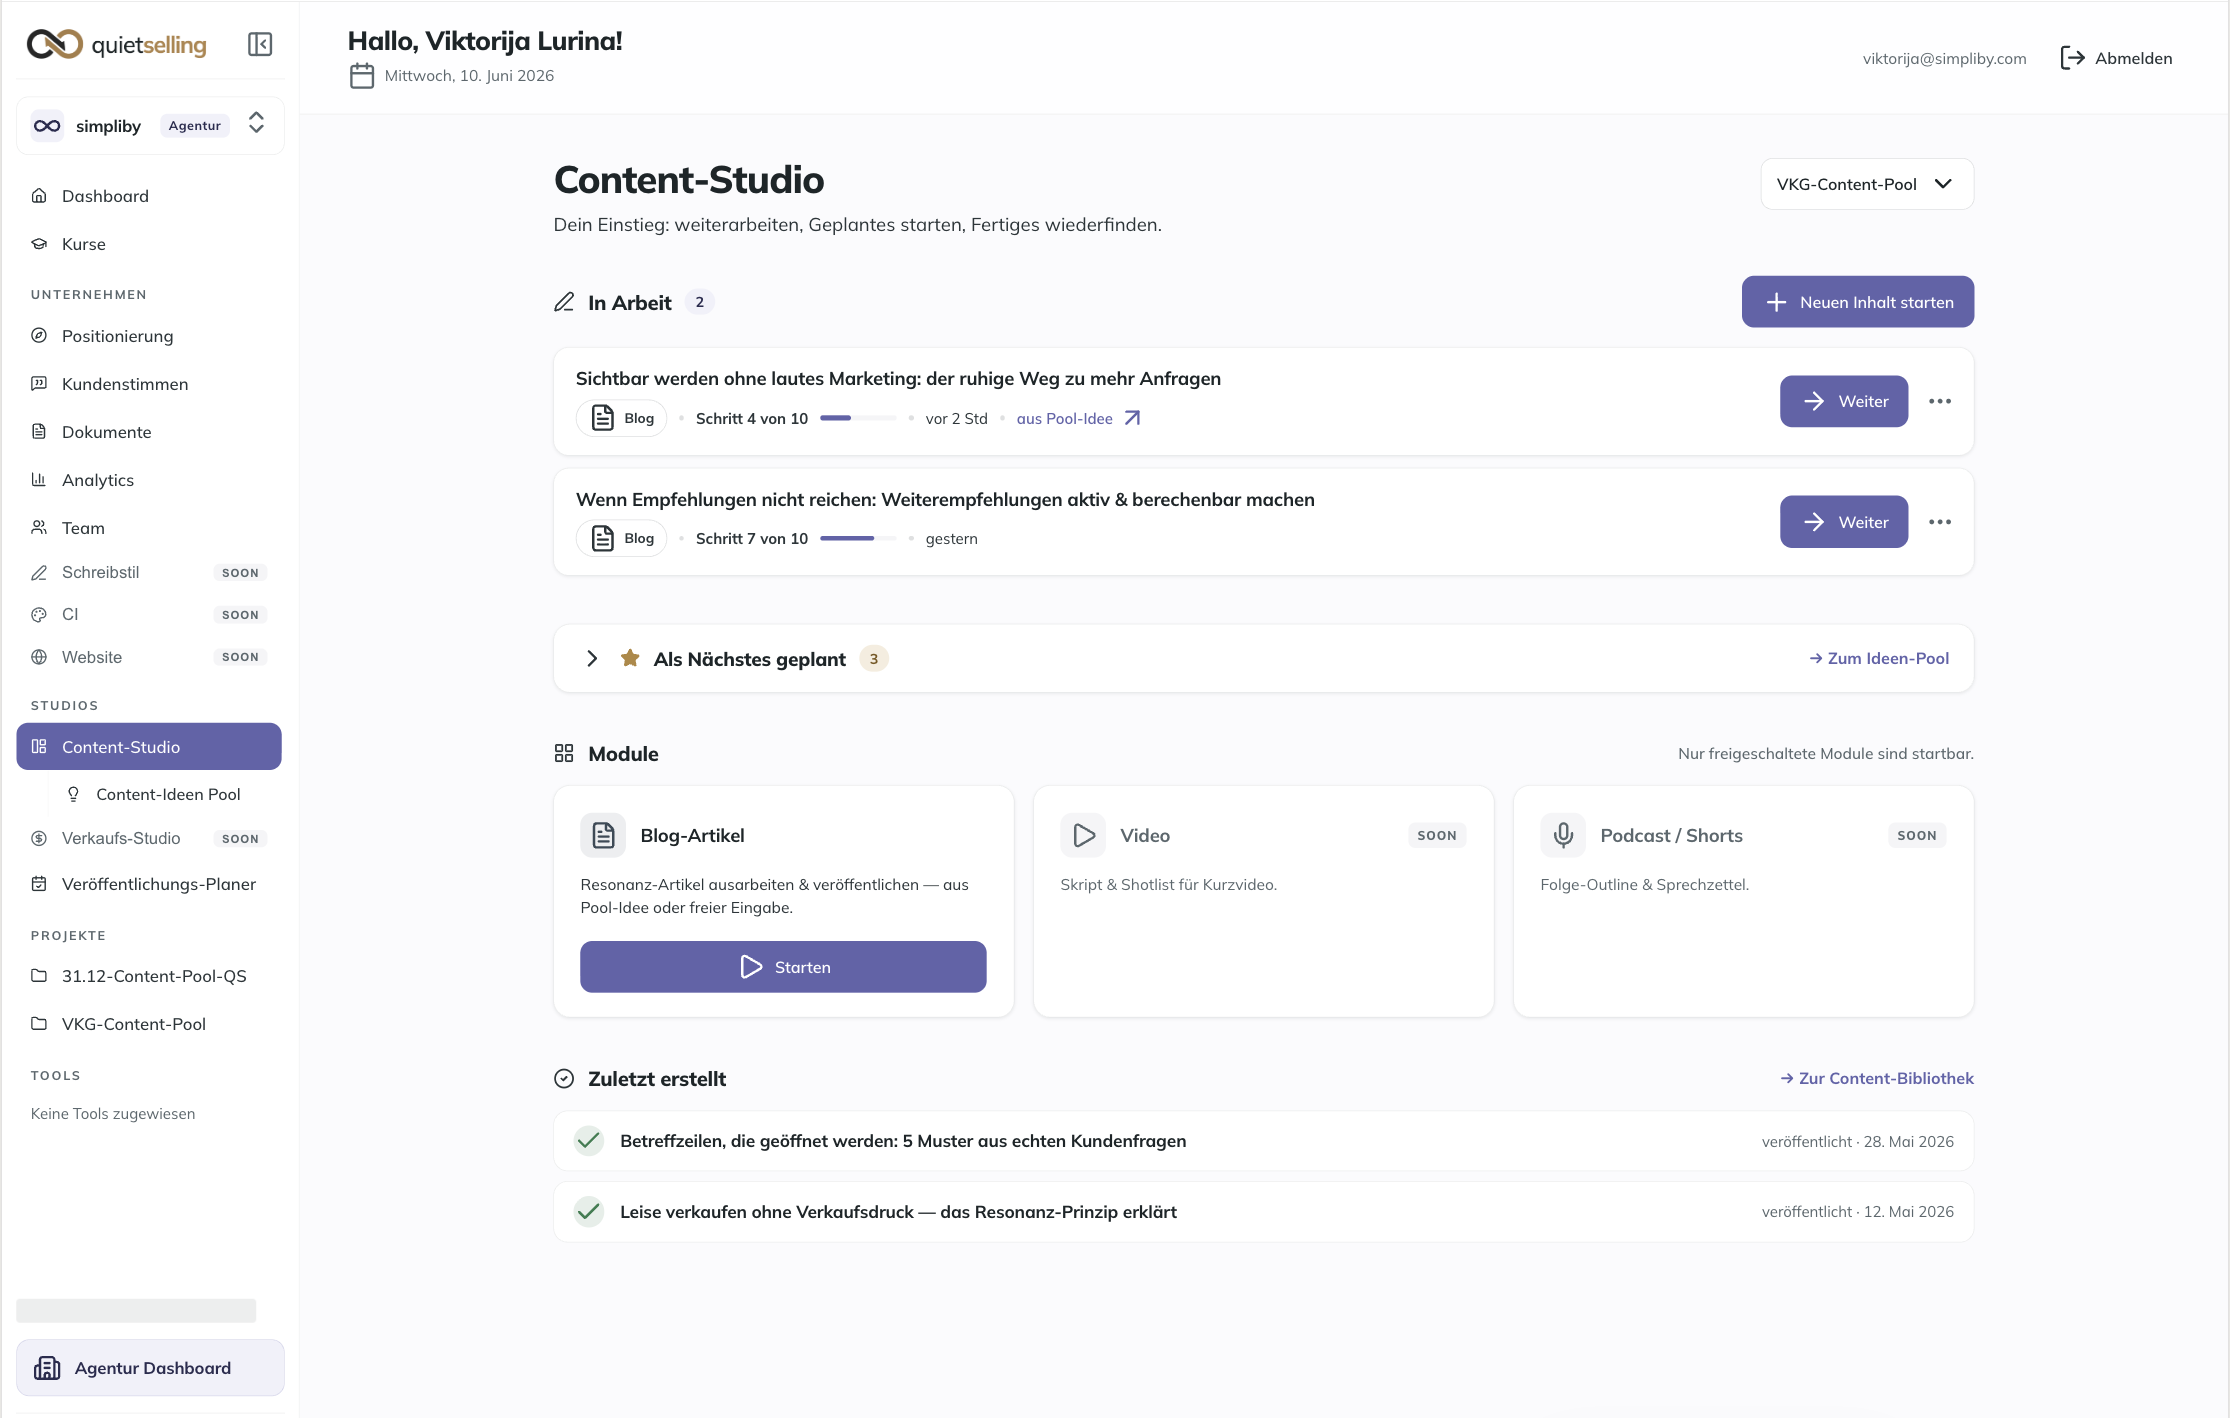Open the VKG-Content-Pool dropdown
The width and height of the screenshot is (2230, 1418).
tap(1867, 184)
